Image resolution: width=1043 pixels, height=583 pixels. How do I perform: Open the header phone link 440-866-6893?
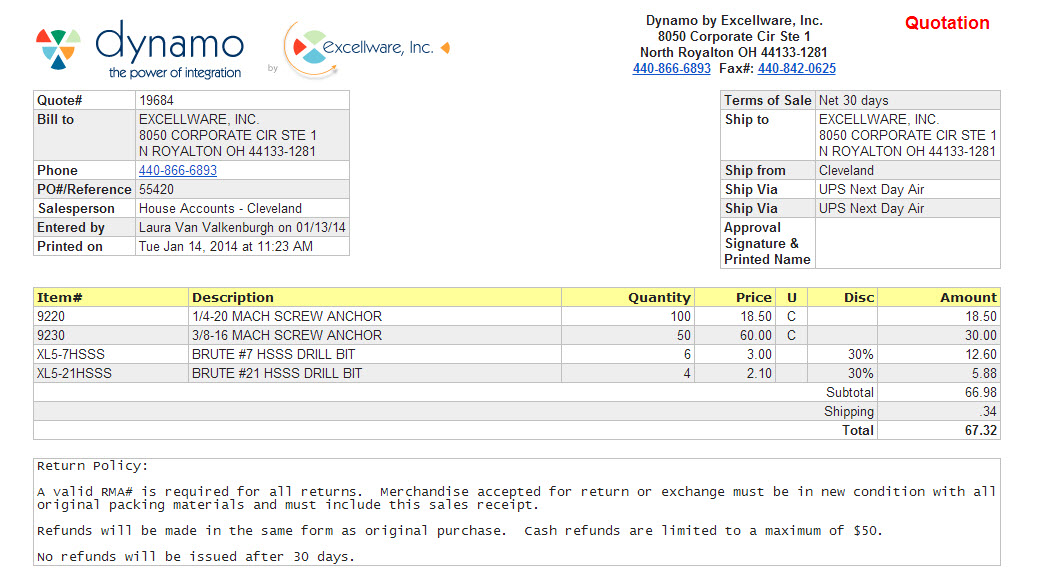(671, 69)
